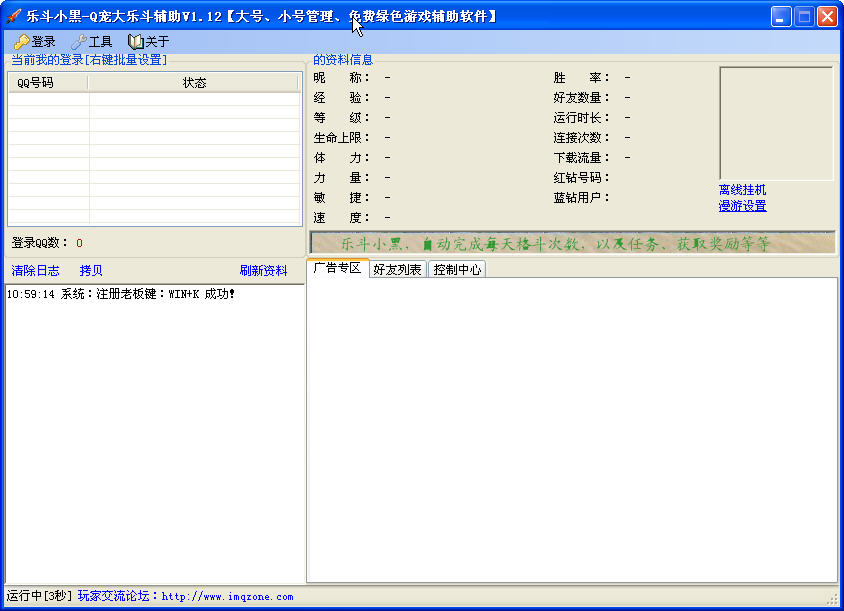Click the 玩家交流论坛 status label
Viewport: 844px width, 611px height.
pyautogui.click(x=118, y=596)
